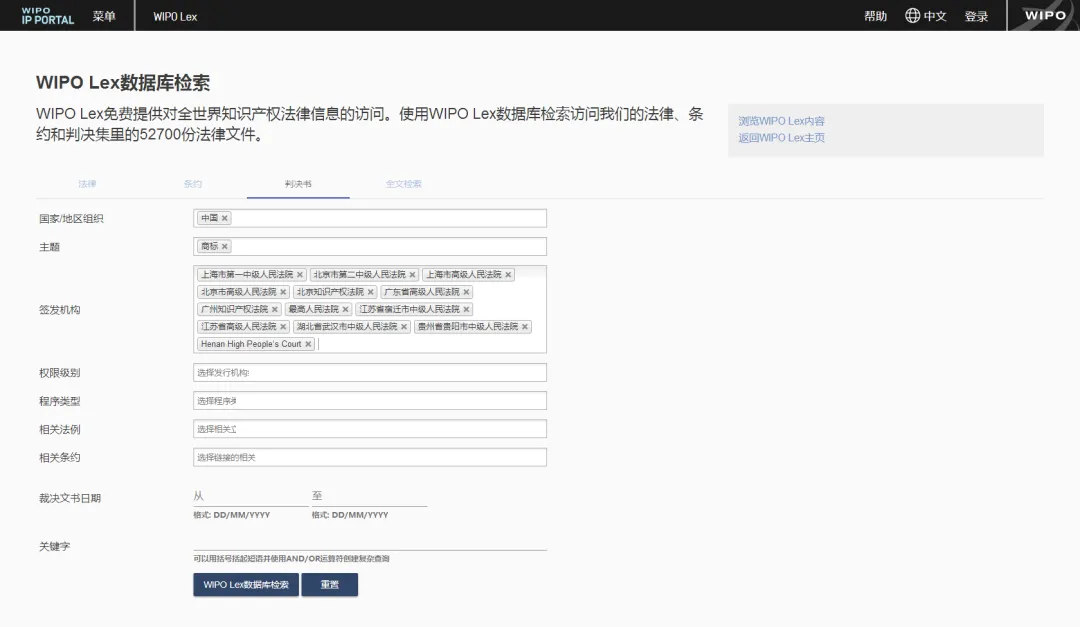The width and height of the screenshot is (1080, 627).
Task: Focus the 至 end date field
Action: point(369,497)
